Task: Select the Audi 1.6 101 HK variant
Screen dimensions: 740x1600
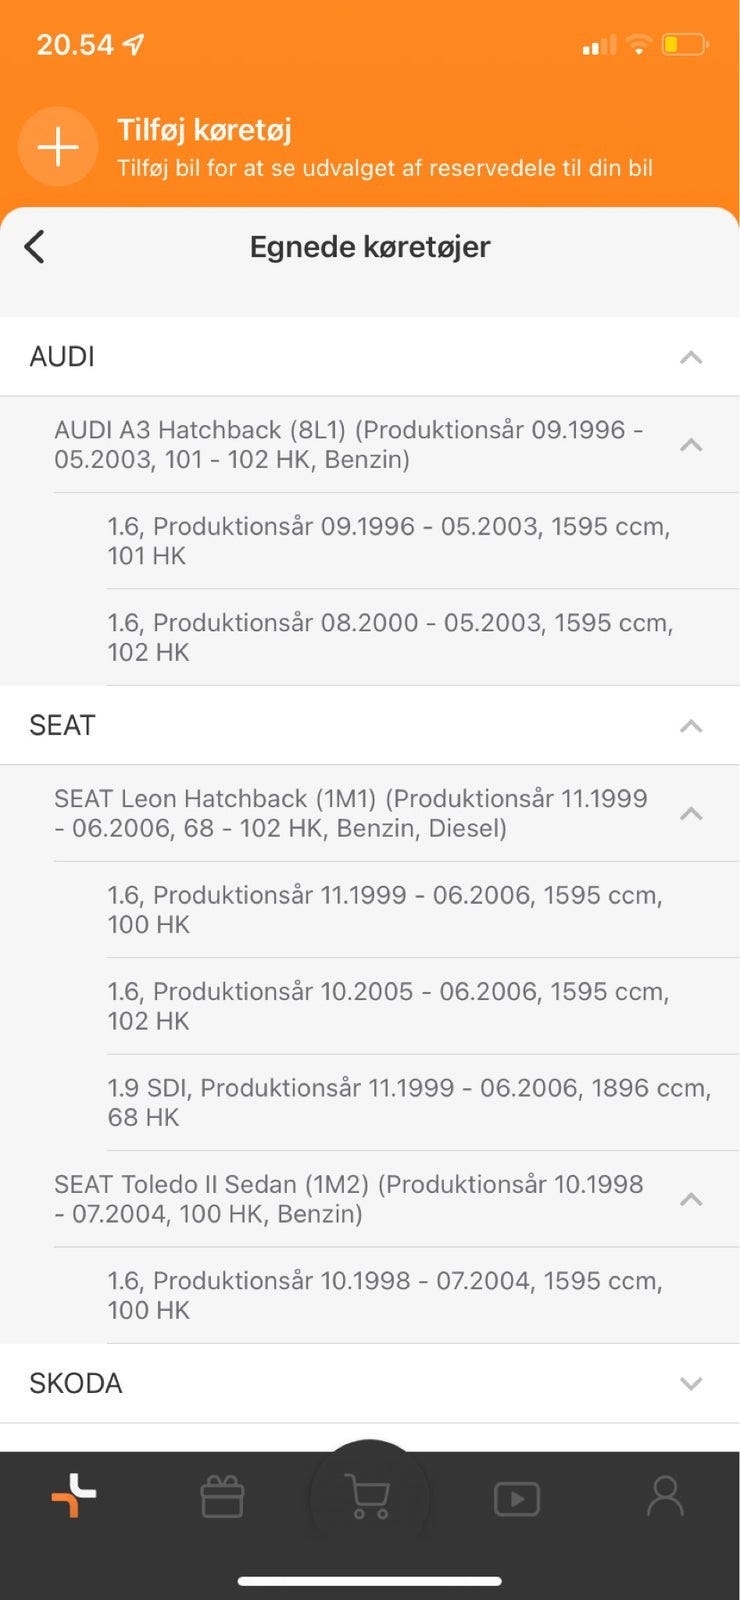Action: pos(390,541)
